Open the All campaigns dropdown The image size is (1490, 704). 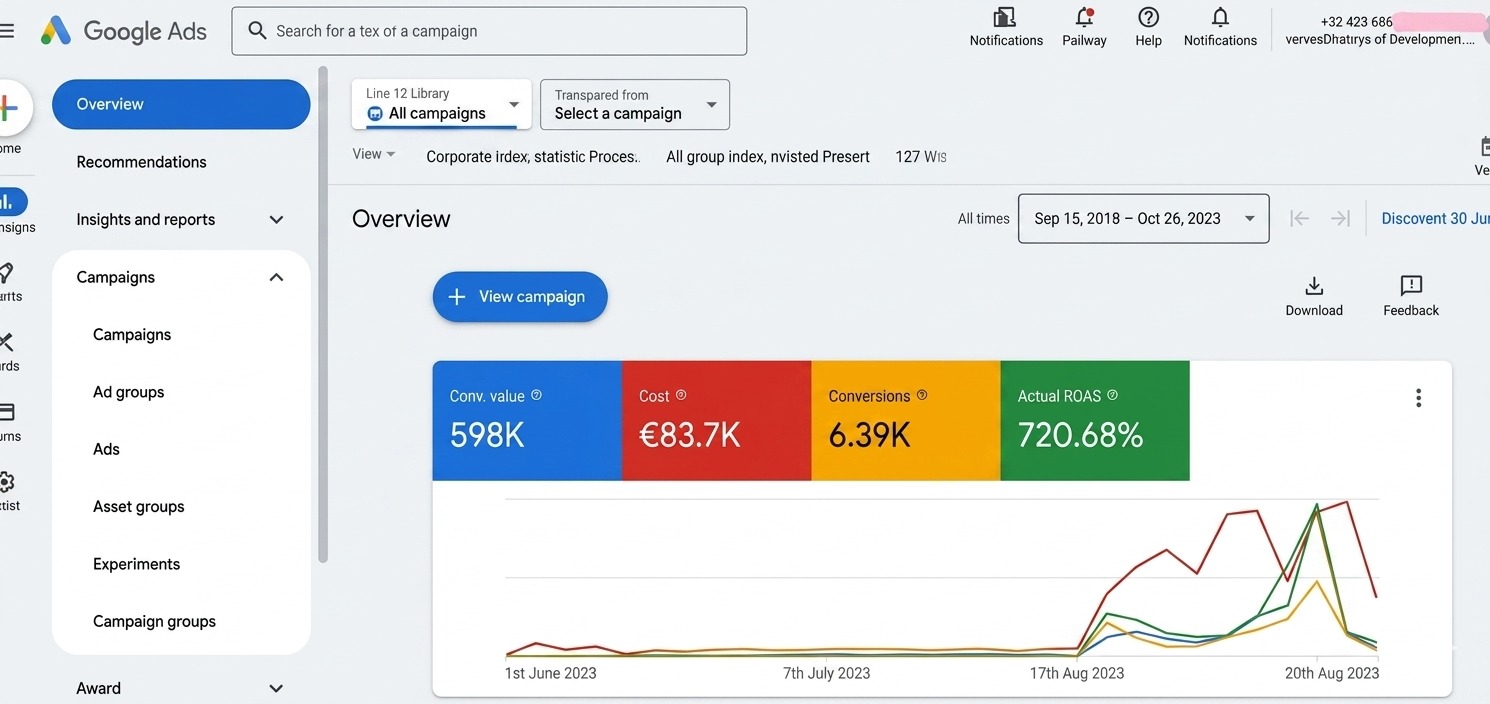(441, 104)
